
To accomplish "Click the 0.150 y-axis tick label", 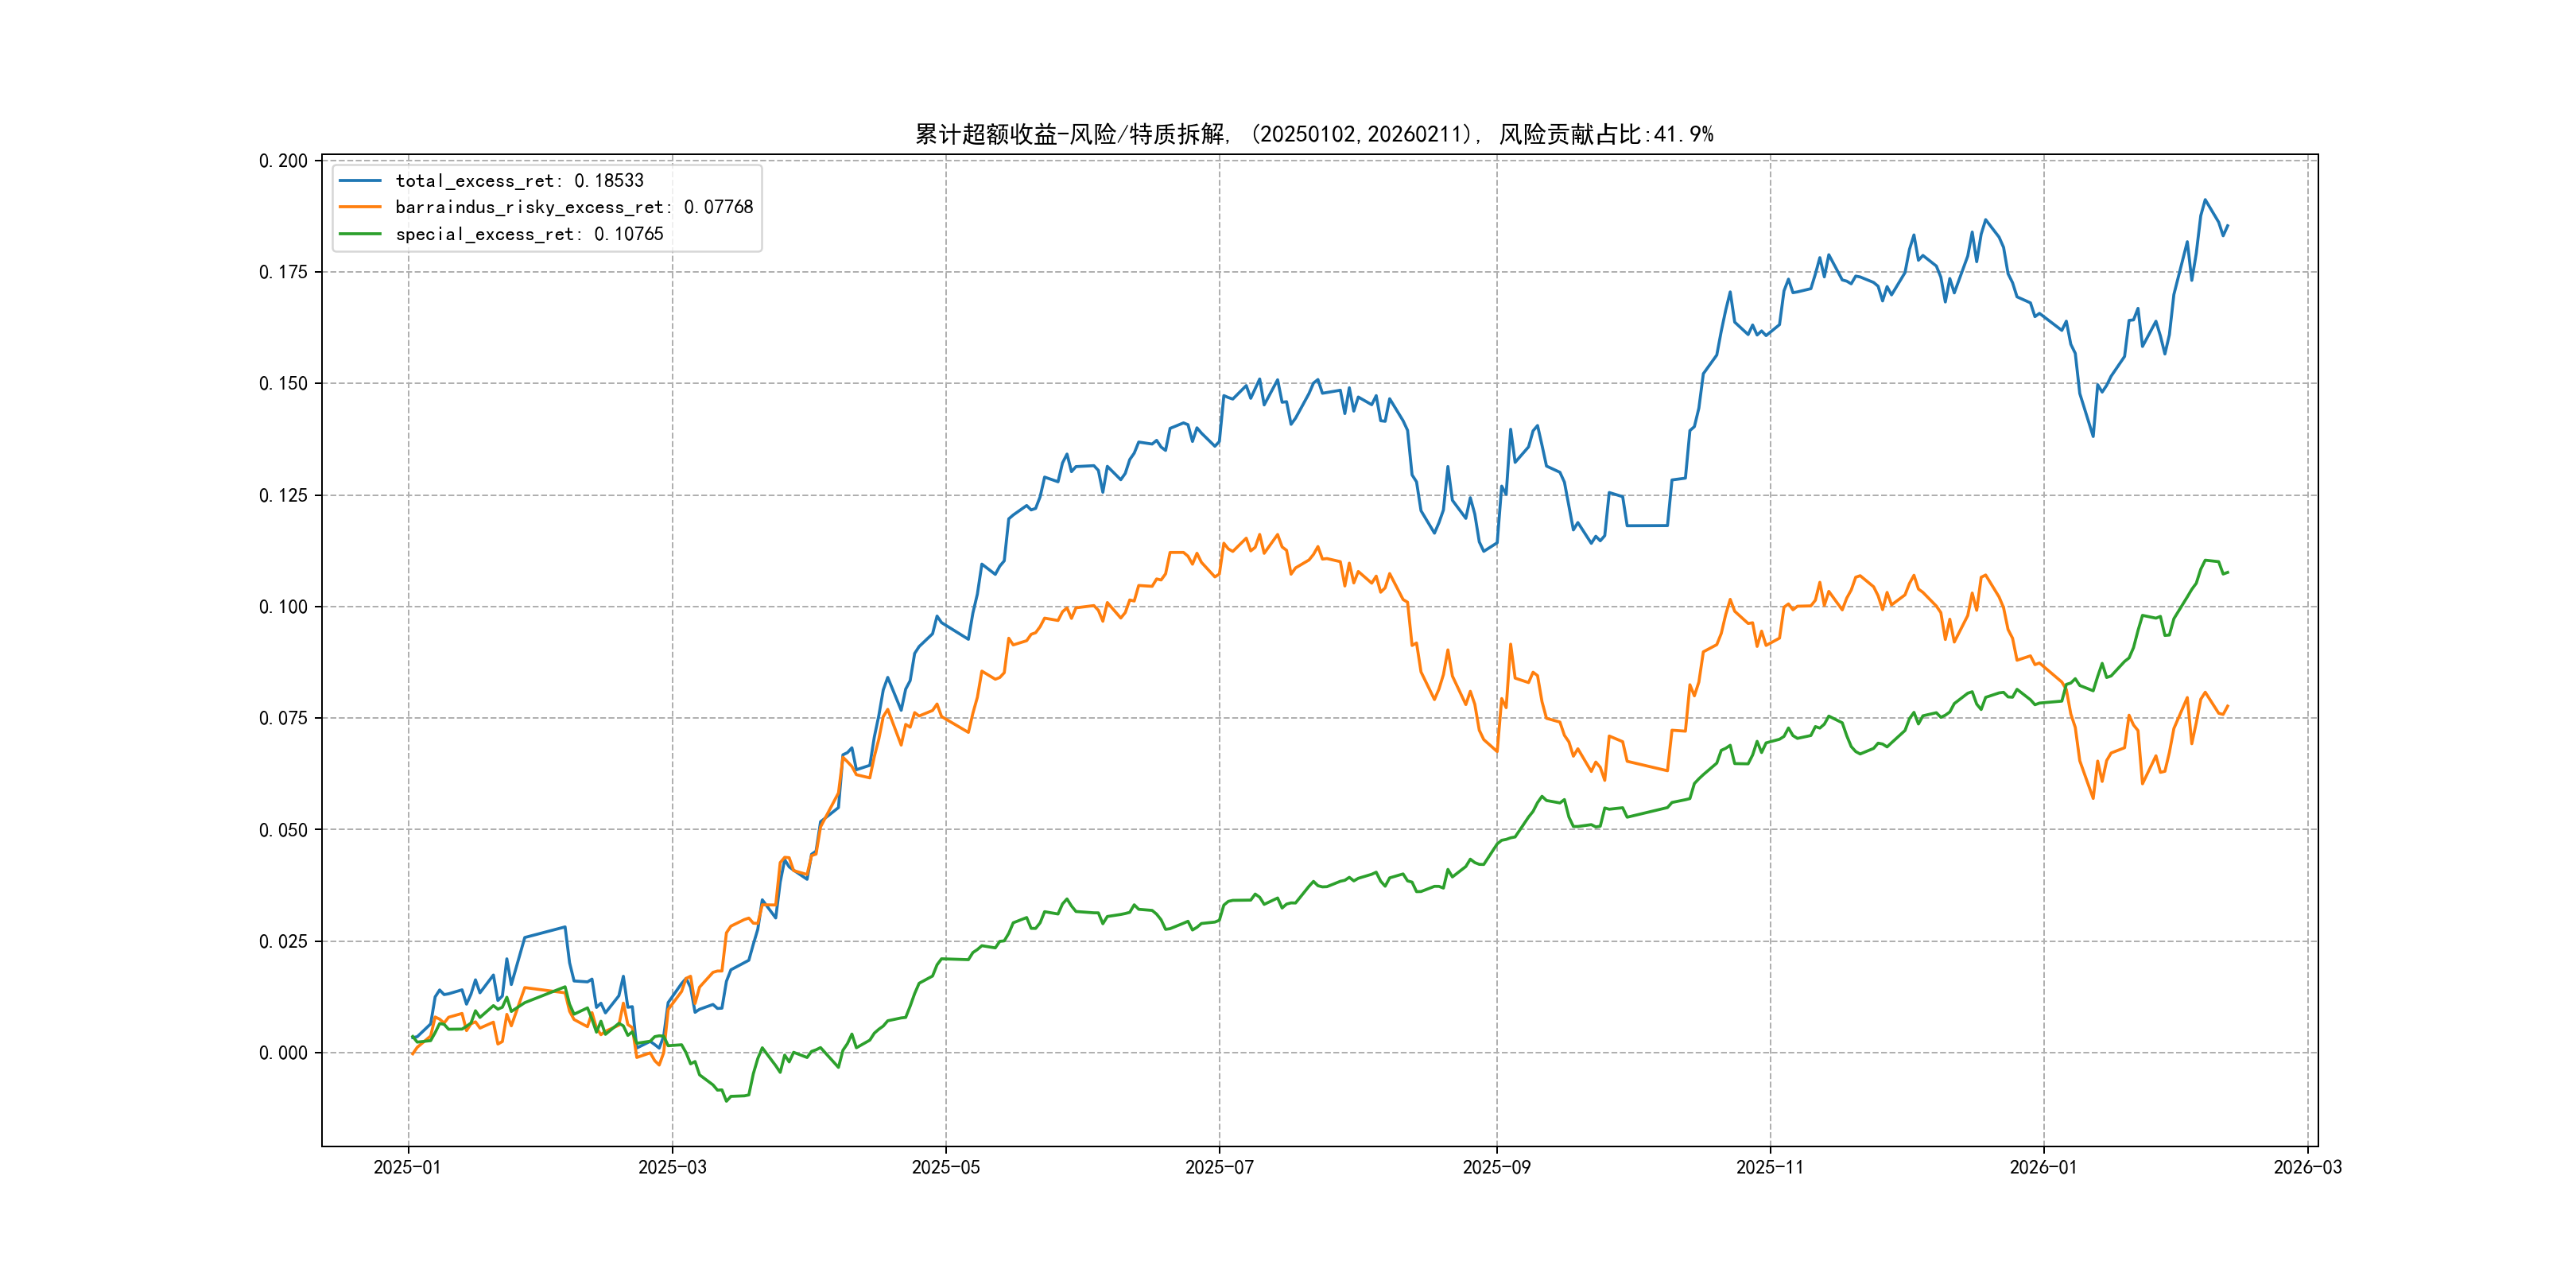I will (283, 384).
